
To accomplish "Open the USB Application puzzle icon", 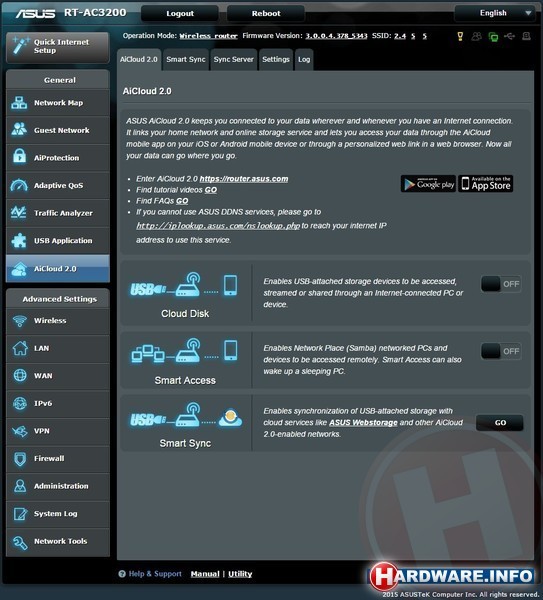I will click(x=19, y=240).
